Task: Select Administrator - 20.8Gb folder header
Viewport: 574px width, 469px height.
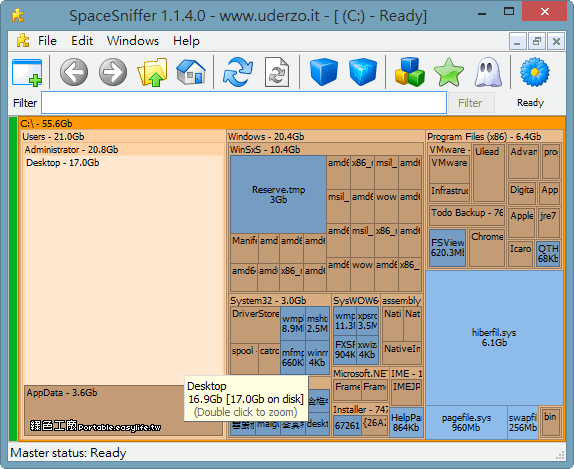Action: (x=124, y=149)
